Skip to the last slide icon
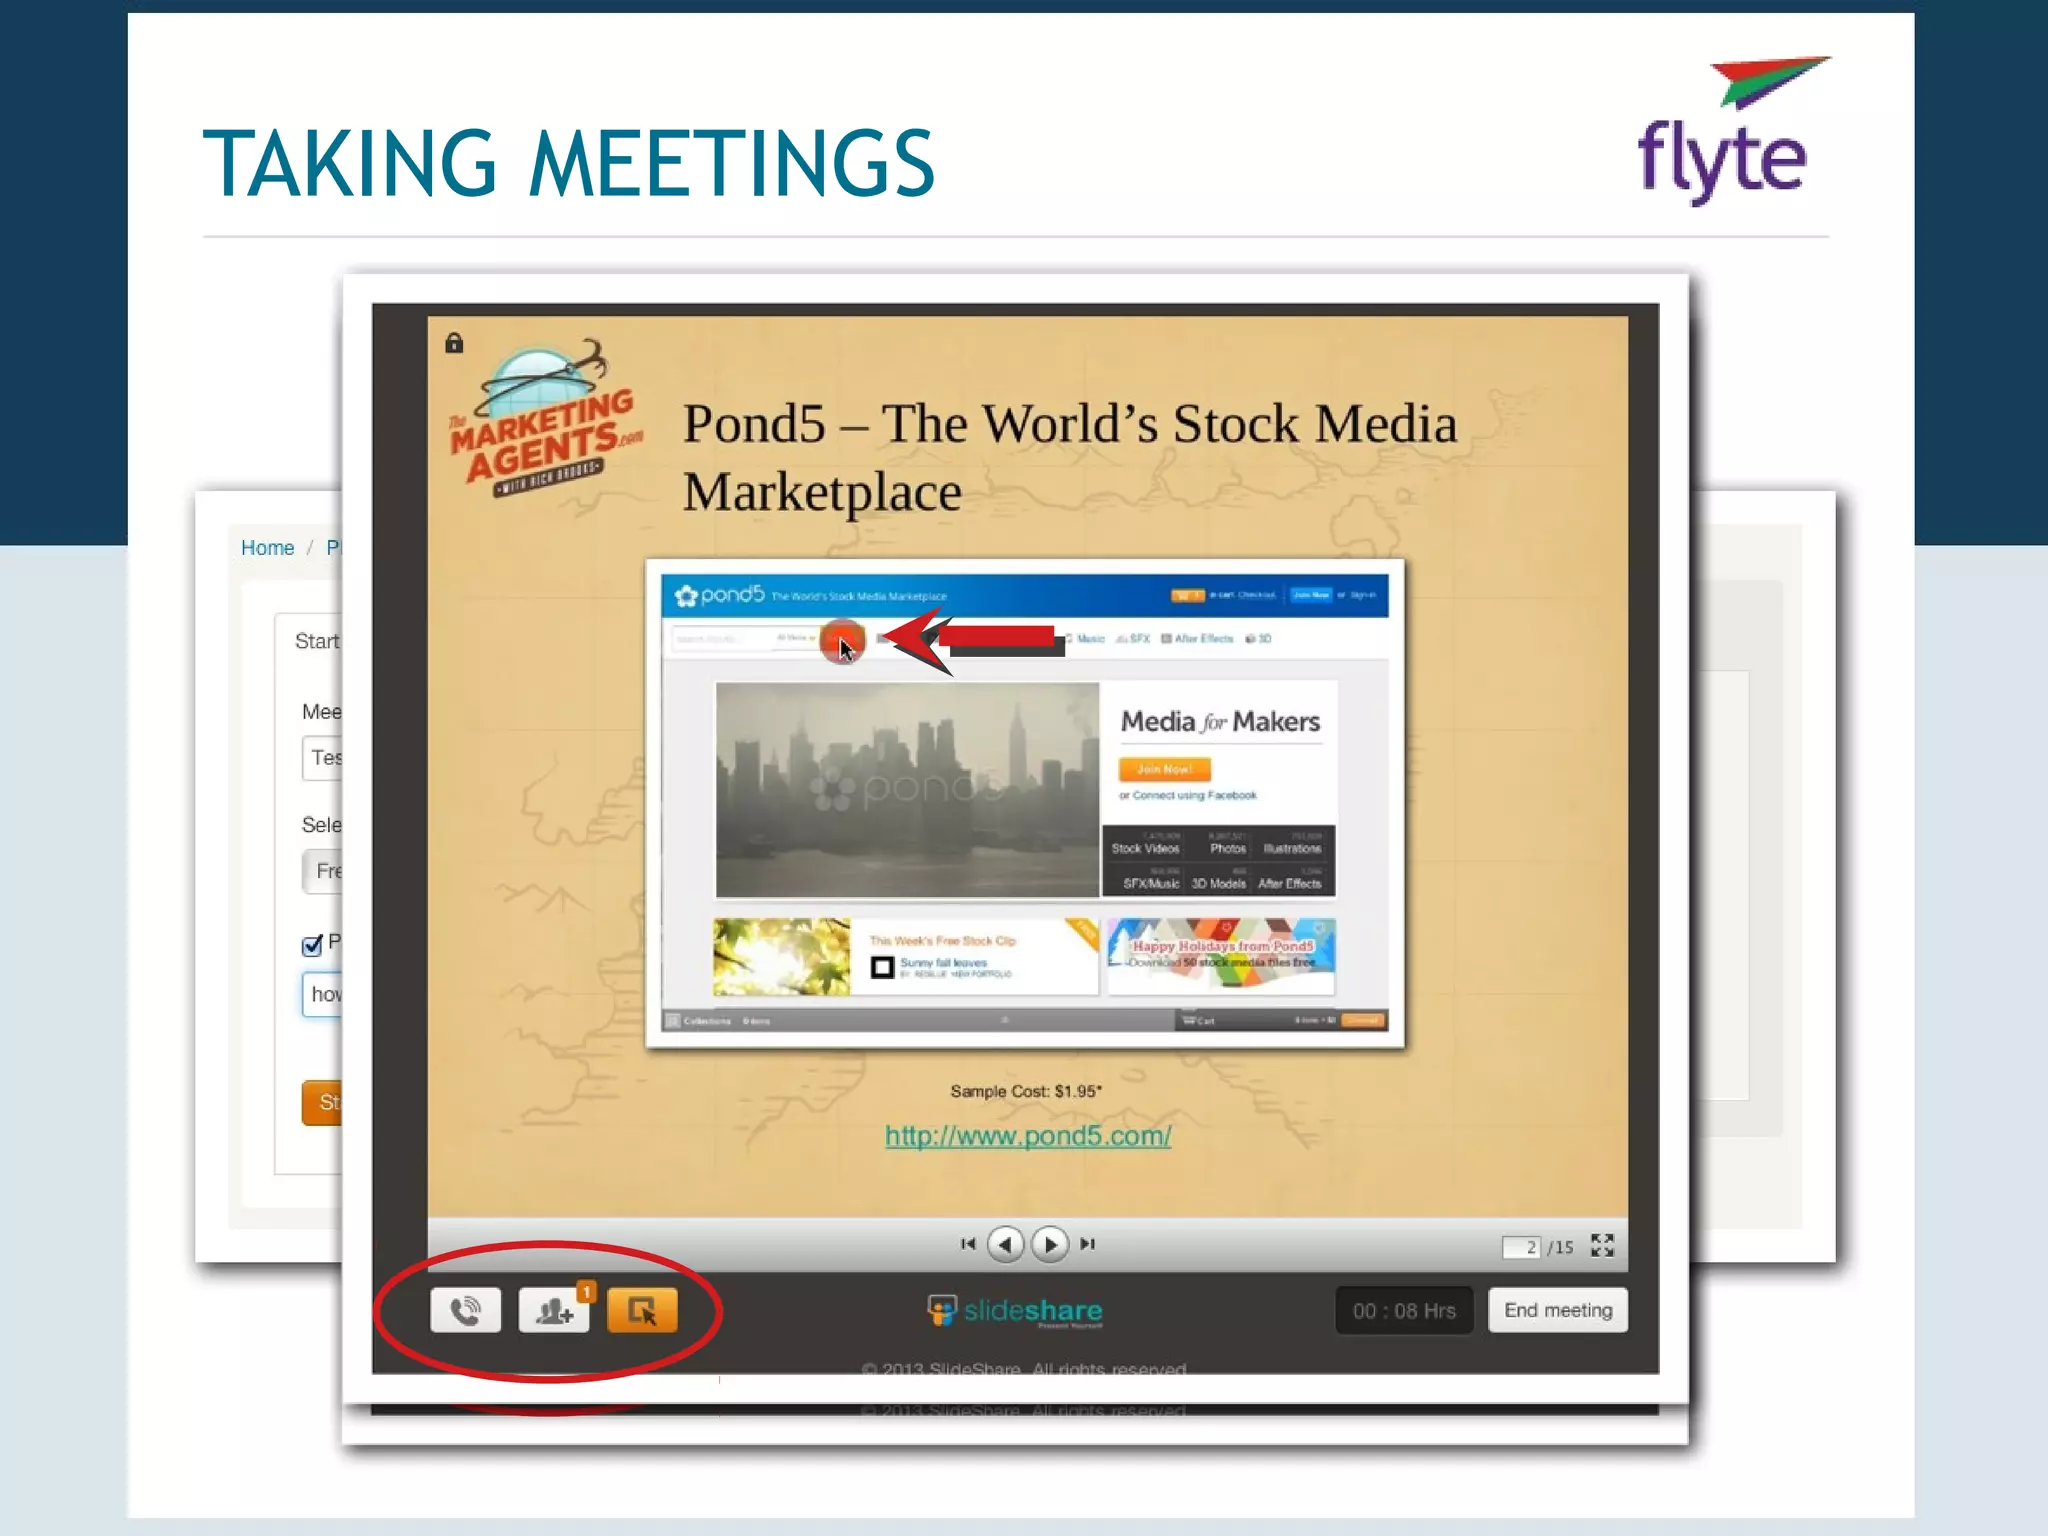This screenshot has width=2048, height=1536. (1088, 1244)
